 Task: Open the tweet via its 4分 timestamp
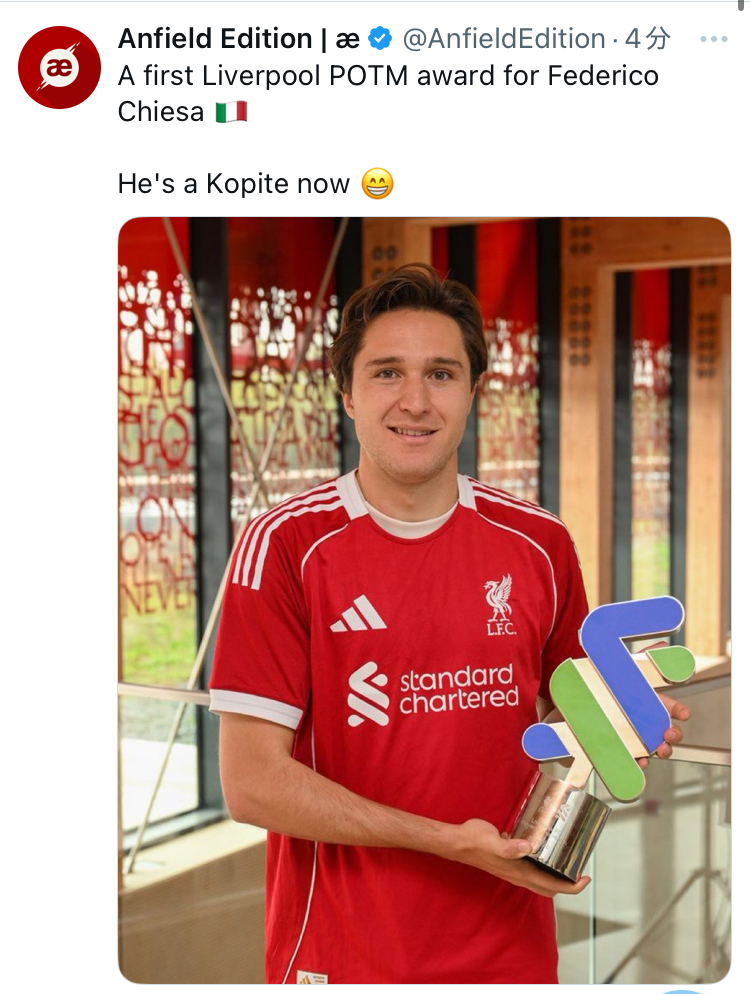647,39
